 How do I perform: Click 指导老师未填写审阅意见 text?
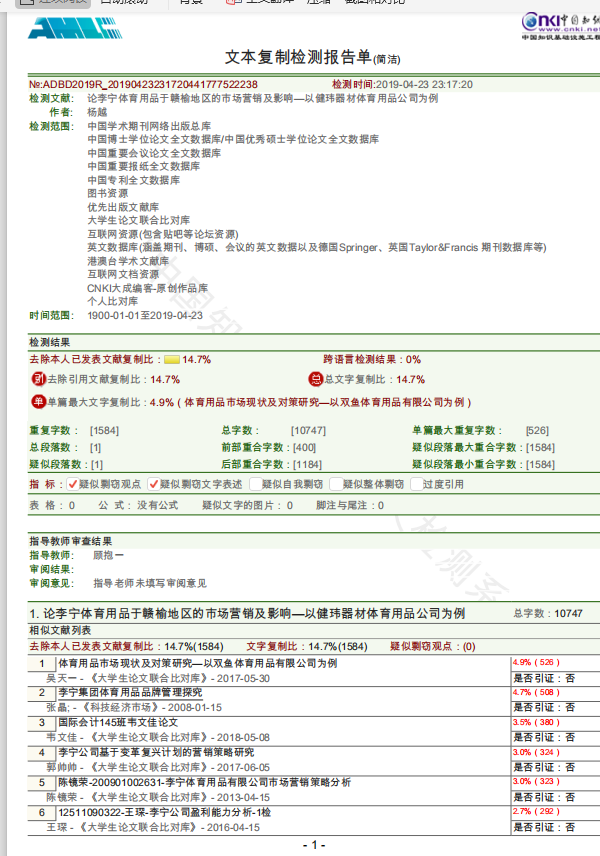150,583
